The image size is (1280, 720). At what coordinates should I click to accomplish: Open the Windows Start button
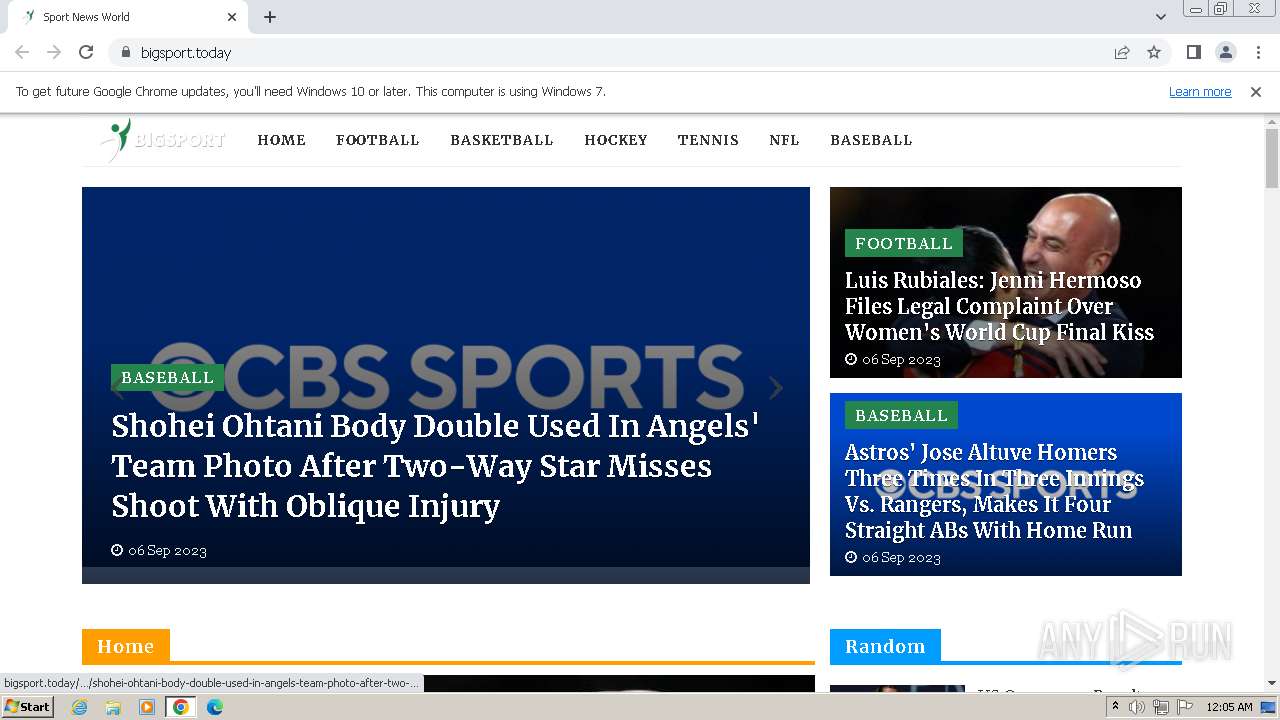(28, 706)
